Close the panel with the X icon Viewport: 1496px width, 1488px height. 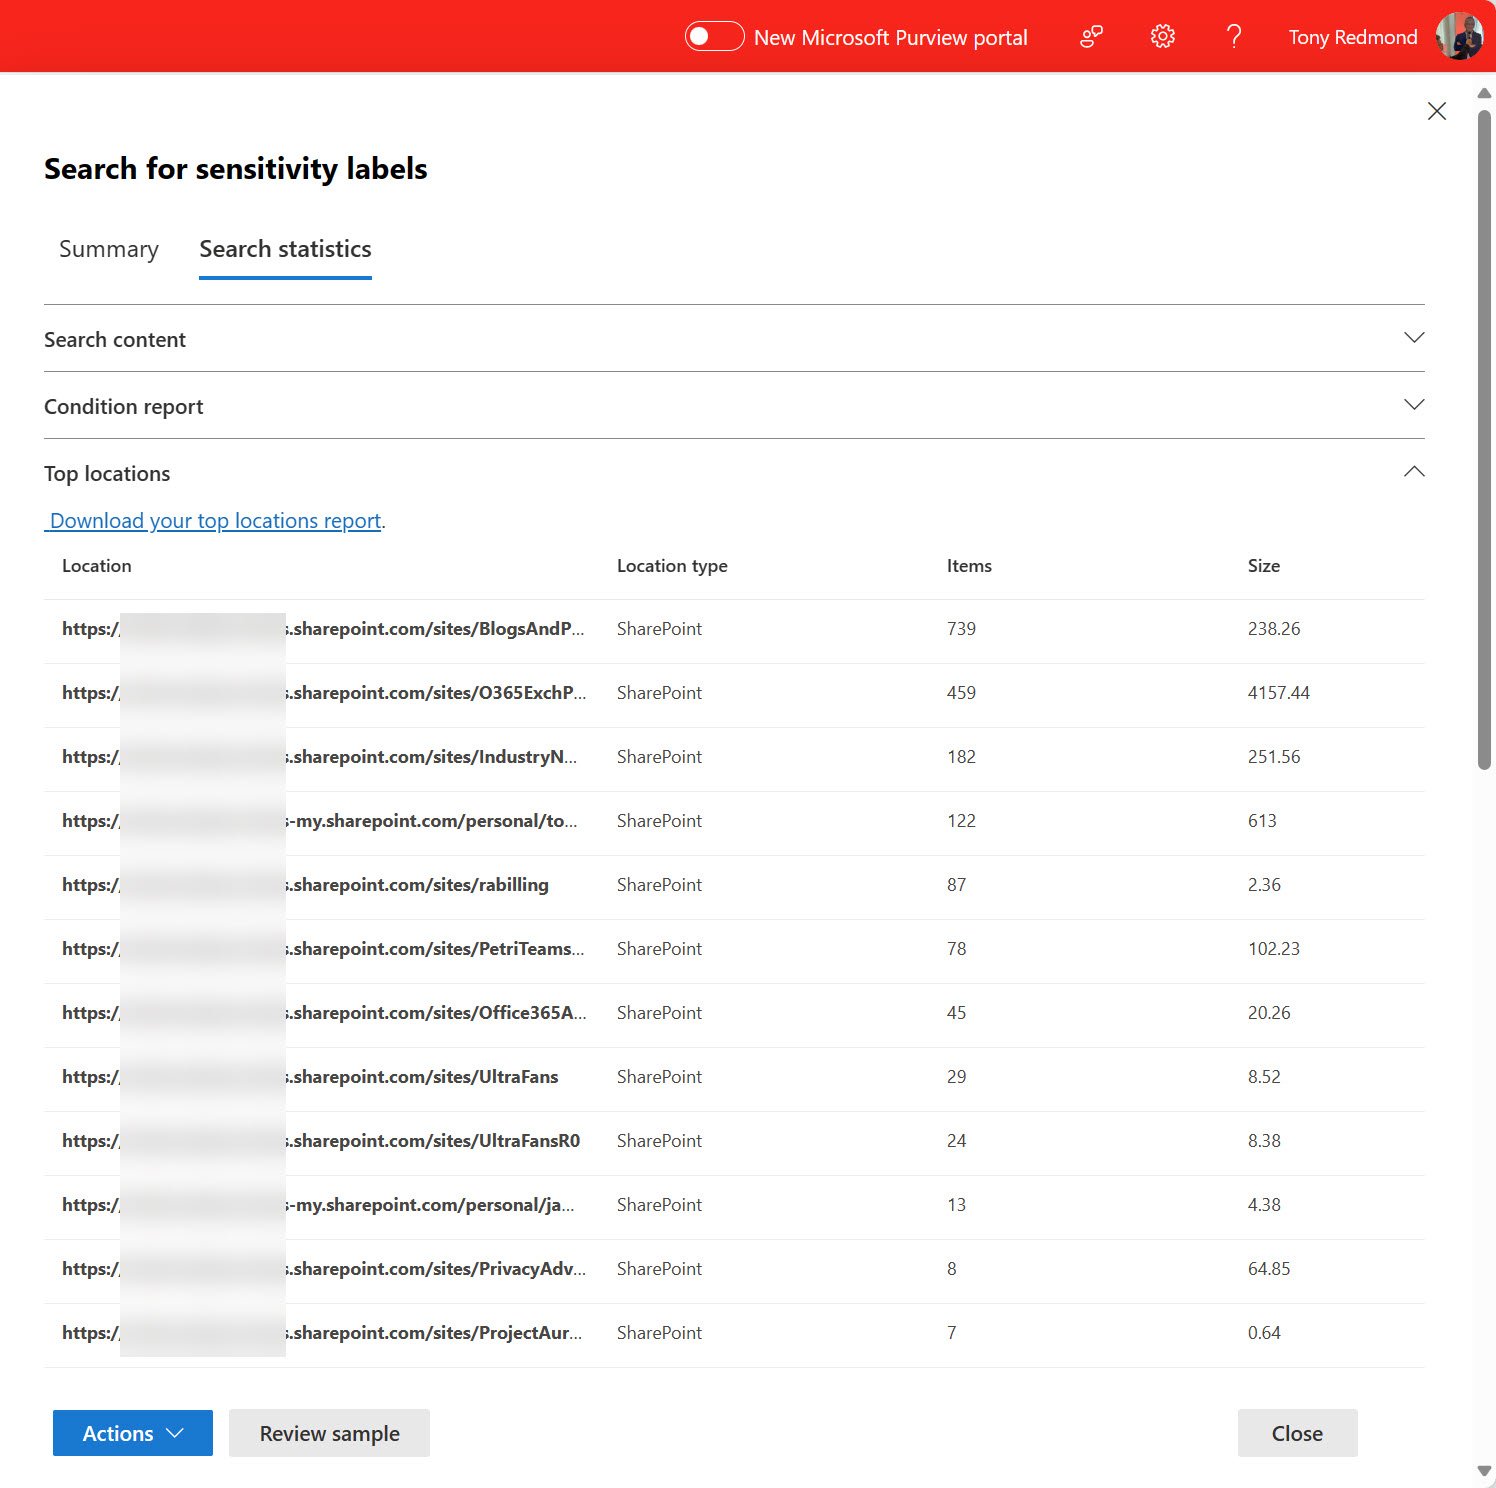[1436, 111]
